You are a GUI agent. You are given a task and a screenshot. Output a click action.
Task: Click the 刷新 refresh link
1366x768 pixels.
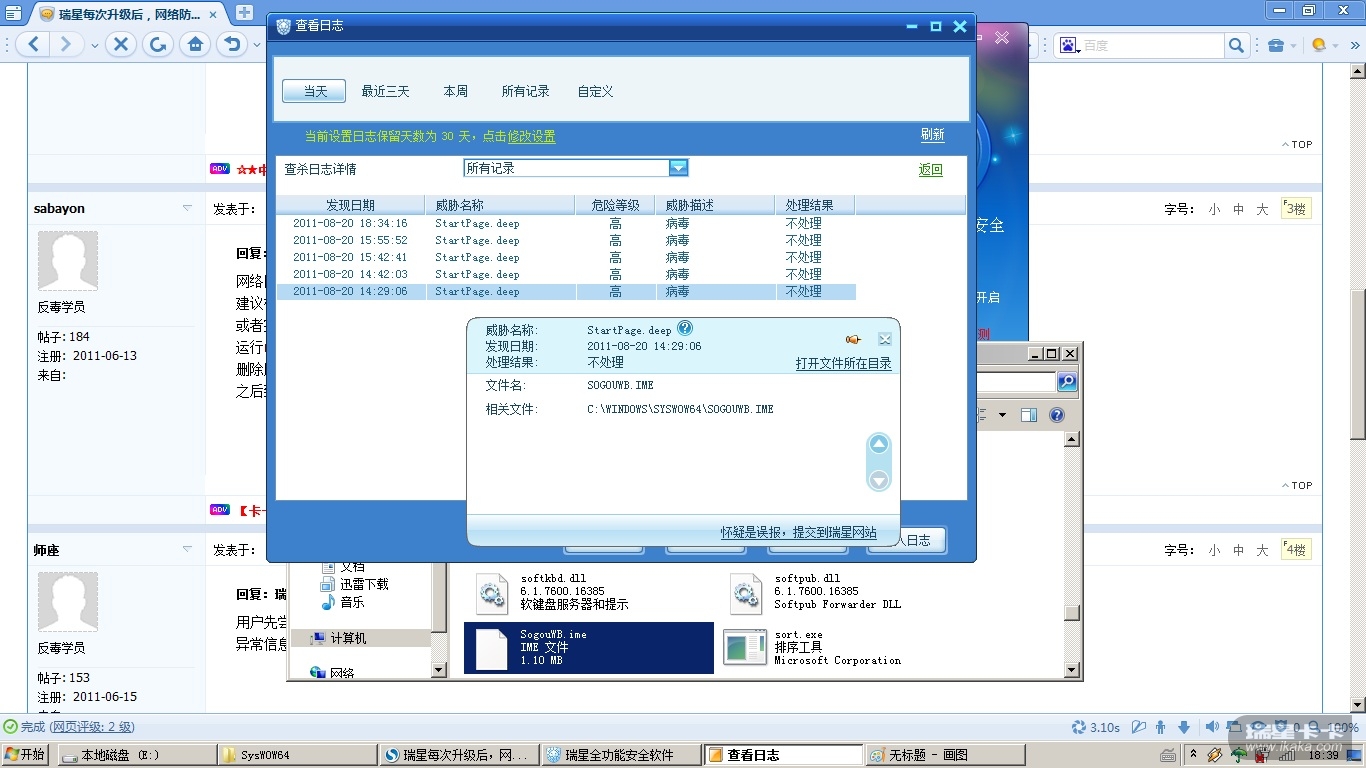932,135
